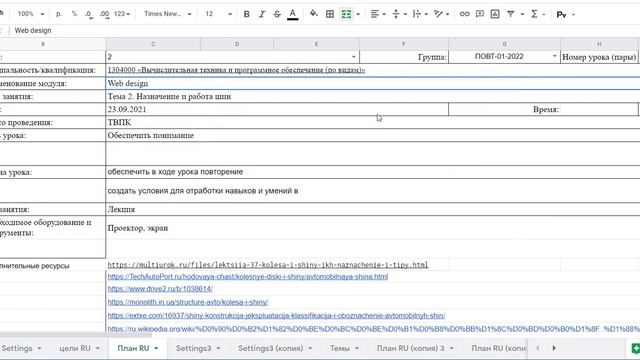
Task: Open multiurok.ru lecture link
Action: pyautogui.click(x=268, y=265)
